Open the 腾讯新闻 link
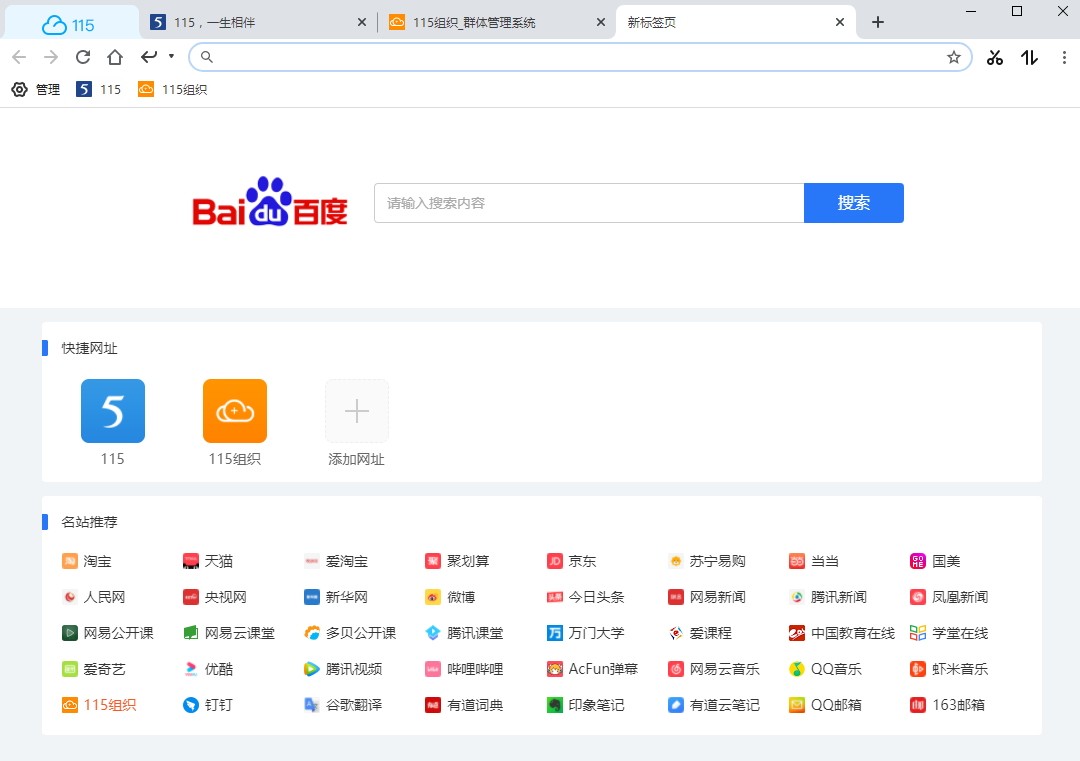This screenshot has height=761, width=1080. [828, 597]
